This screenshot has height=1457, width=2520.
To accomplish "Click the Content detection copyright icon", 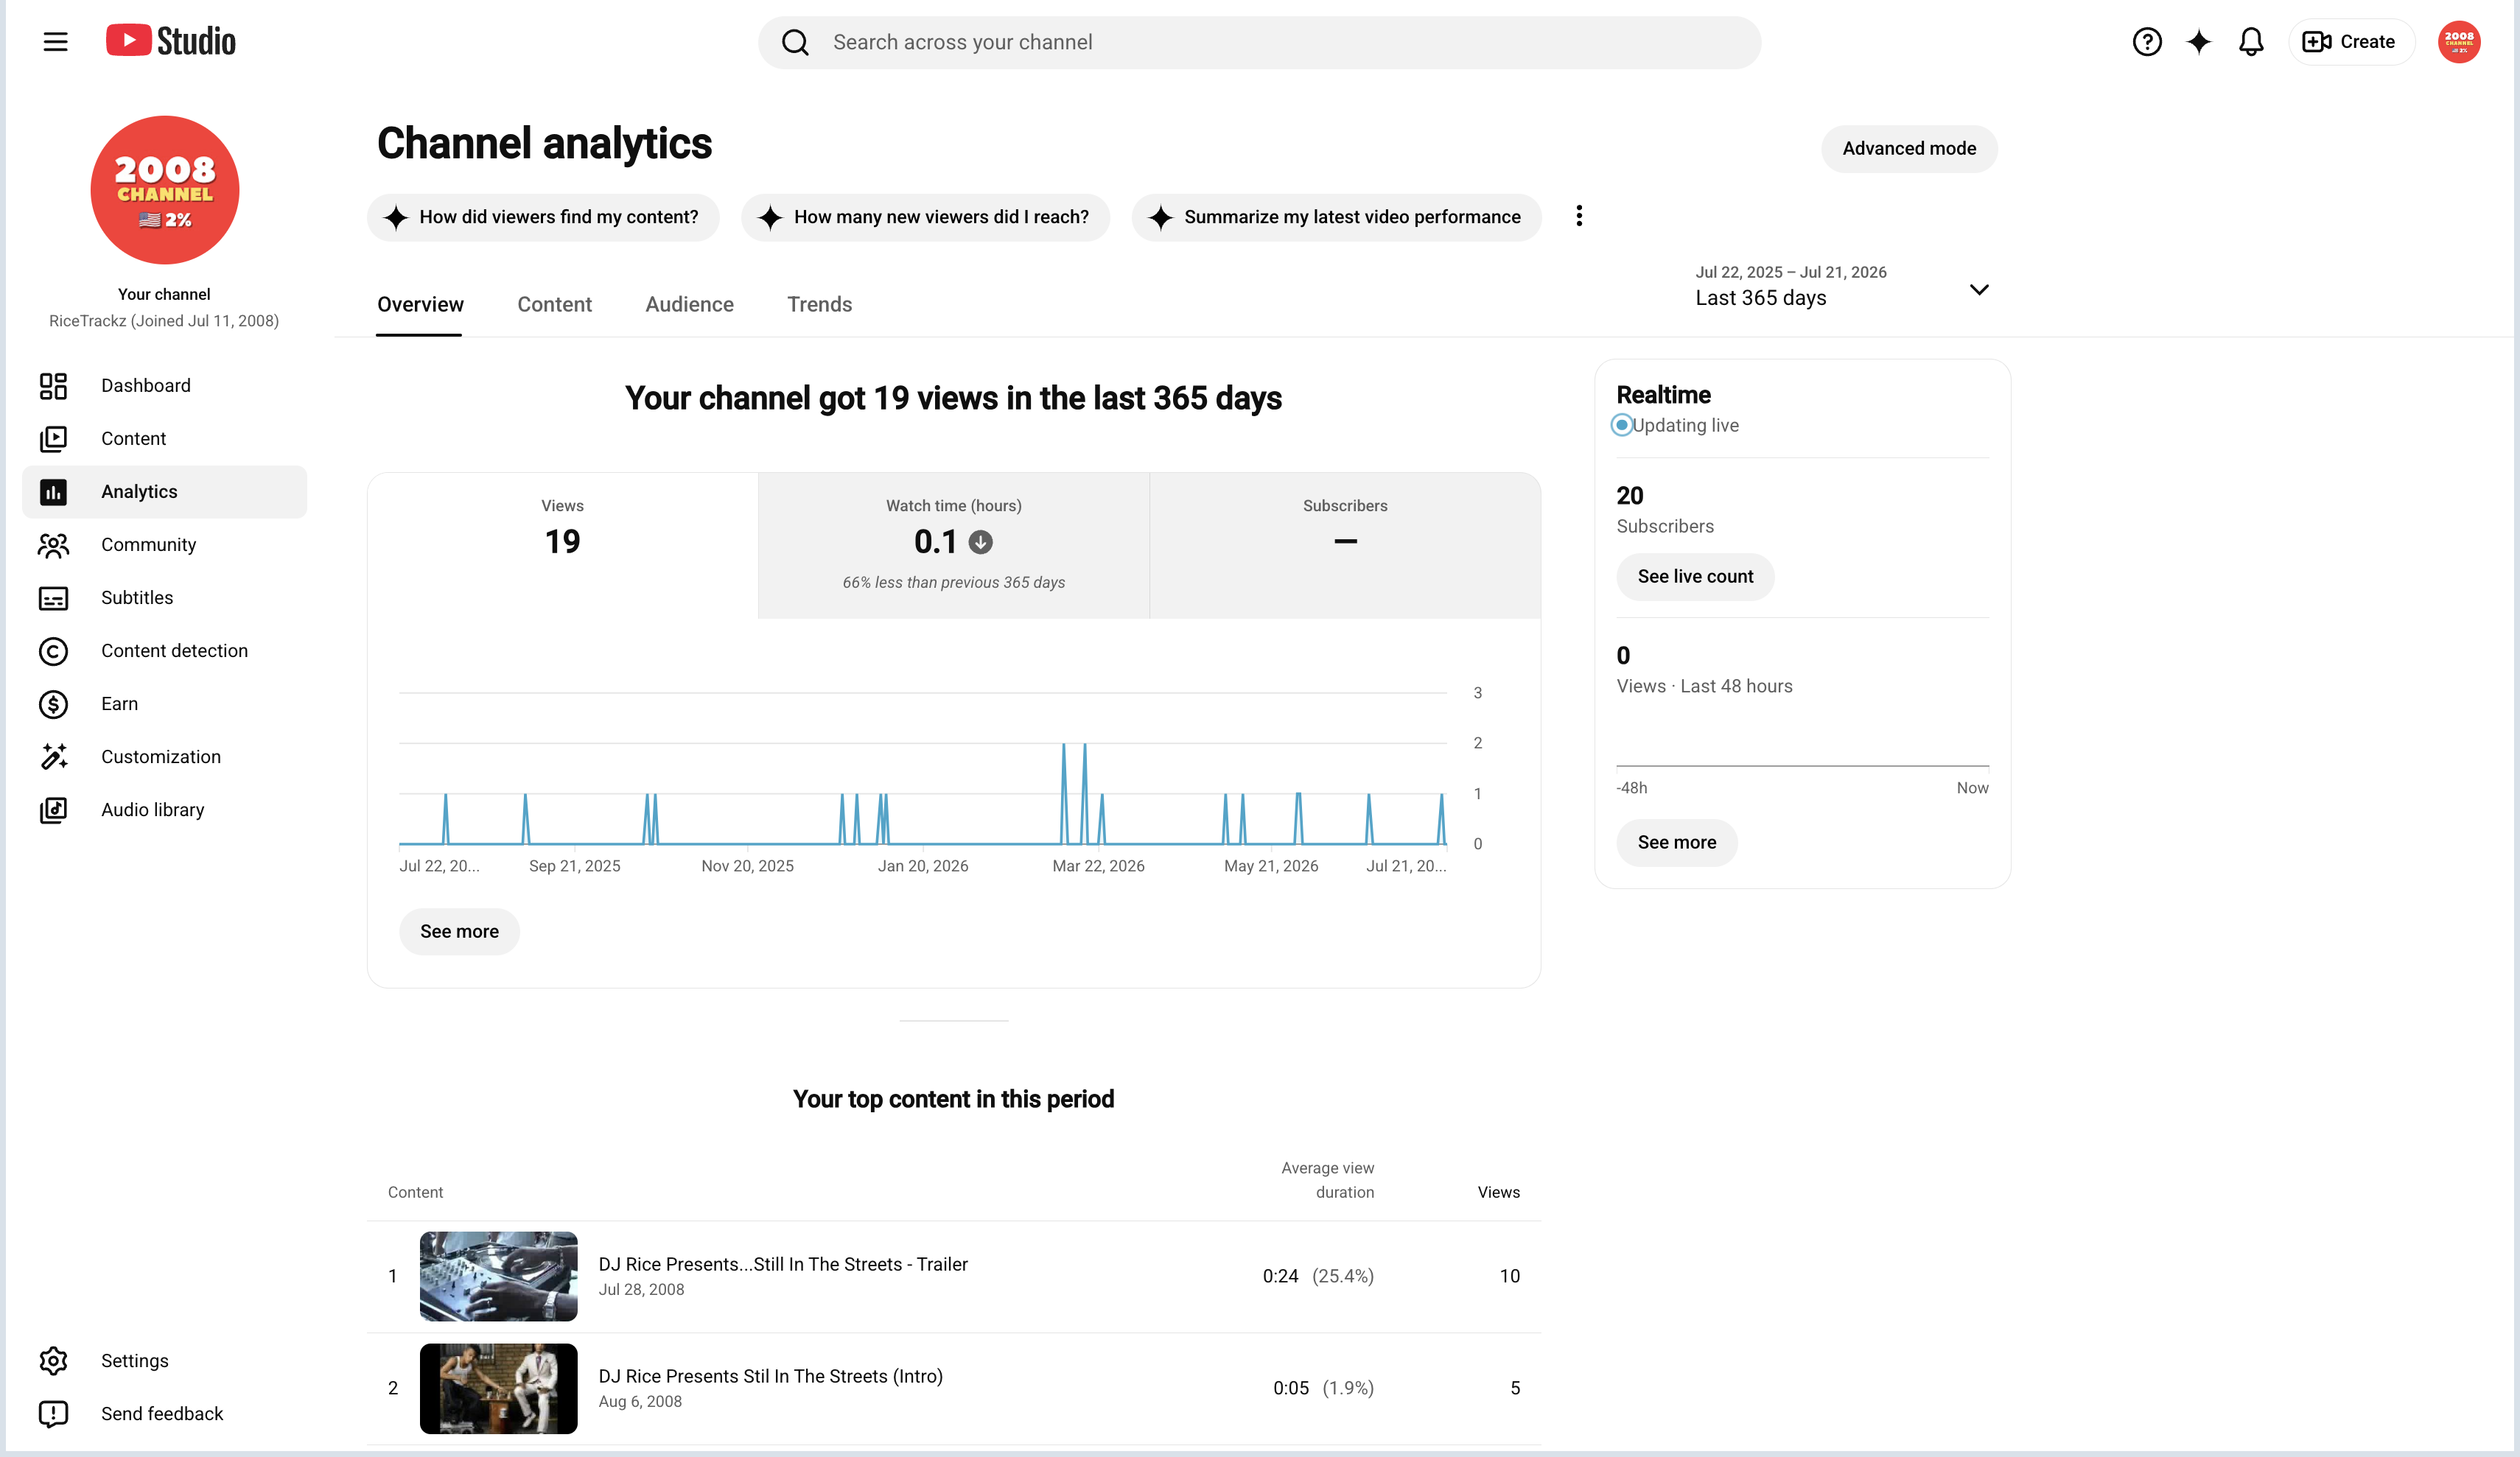I will click(53, 651).
